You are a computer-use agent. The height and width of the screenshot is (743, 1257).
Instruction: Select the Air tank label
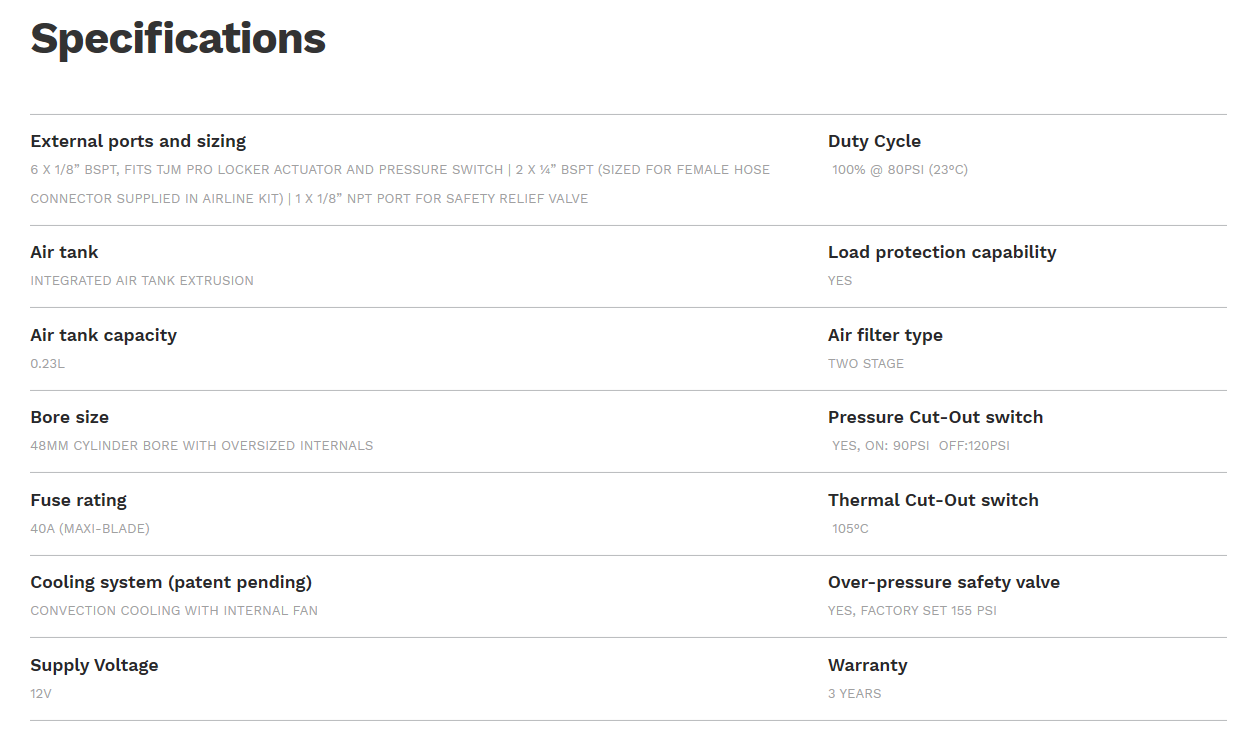tap(64, 252)
